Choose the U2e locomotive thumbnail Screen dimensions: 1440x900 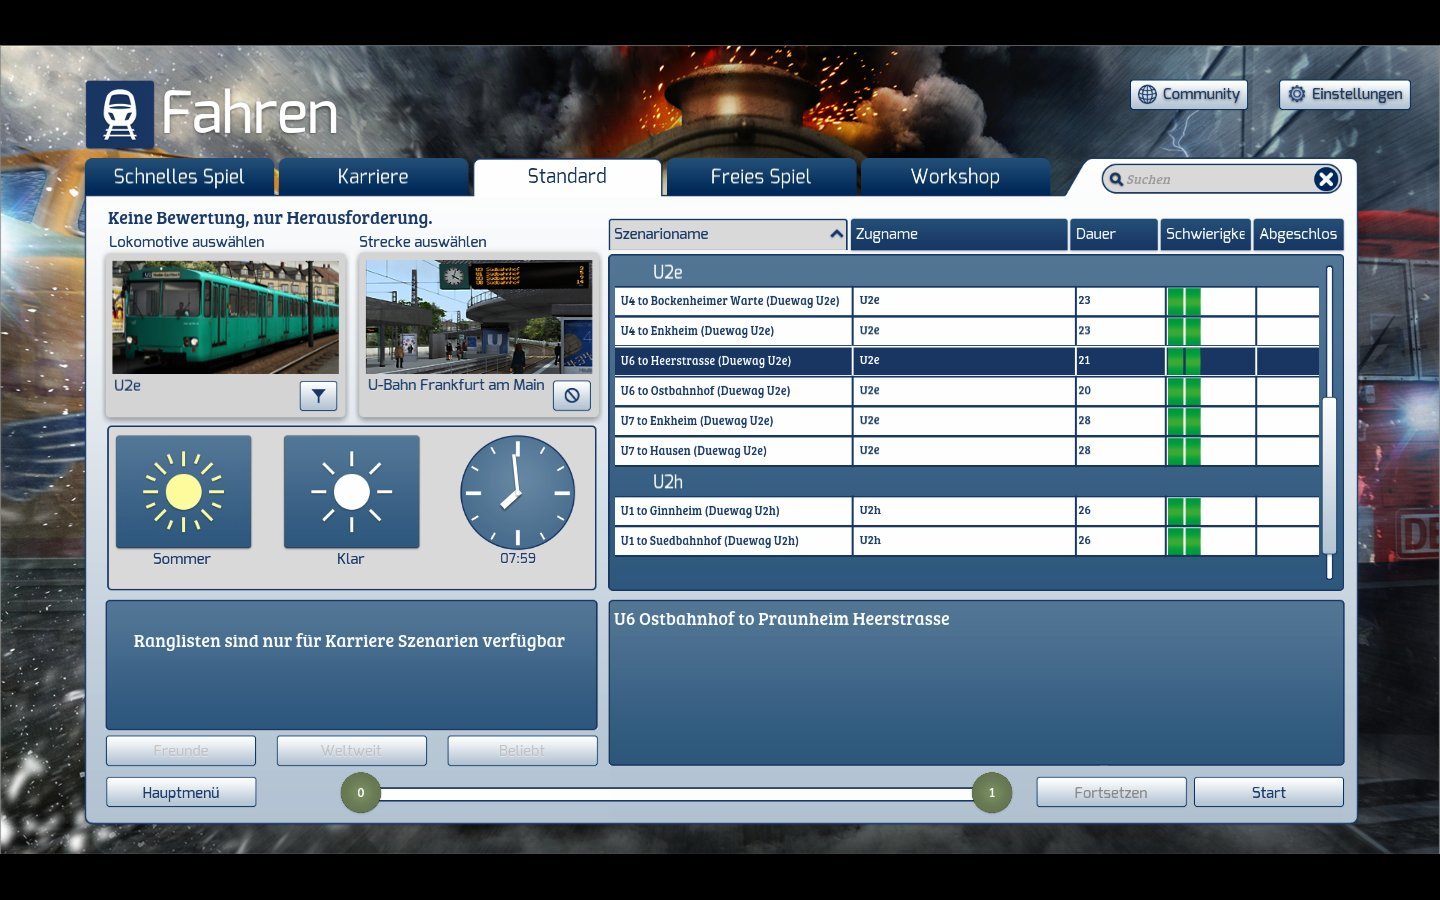click(x=225, y=317)
